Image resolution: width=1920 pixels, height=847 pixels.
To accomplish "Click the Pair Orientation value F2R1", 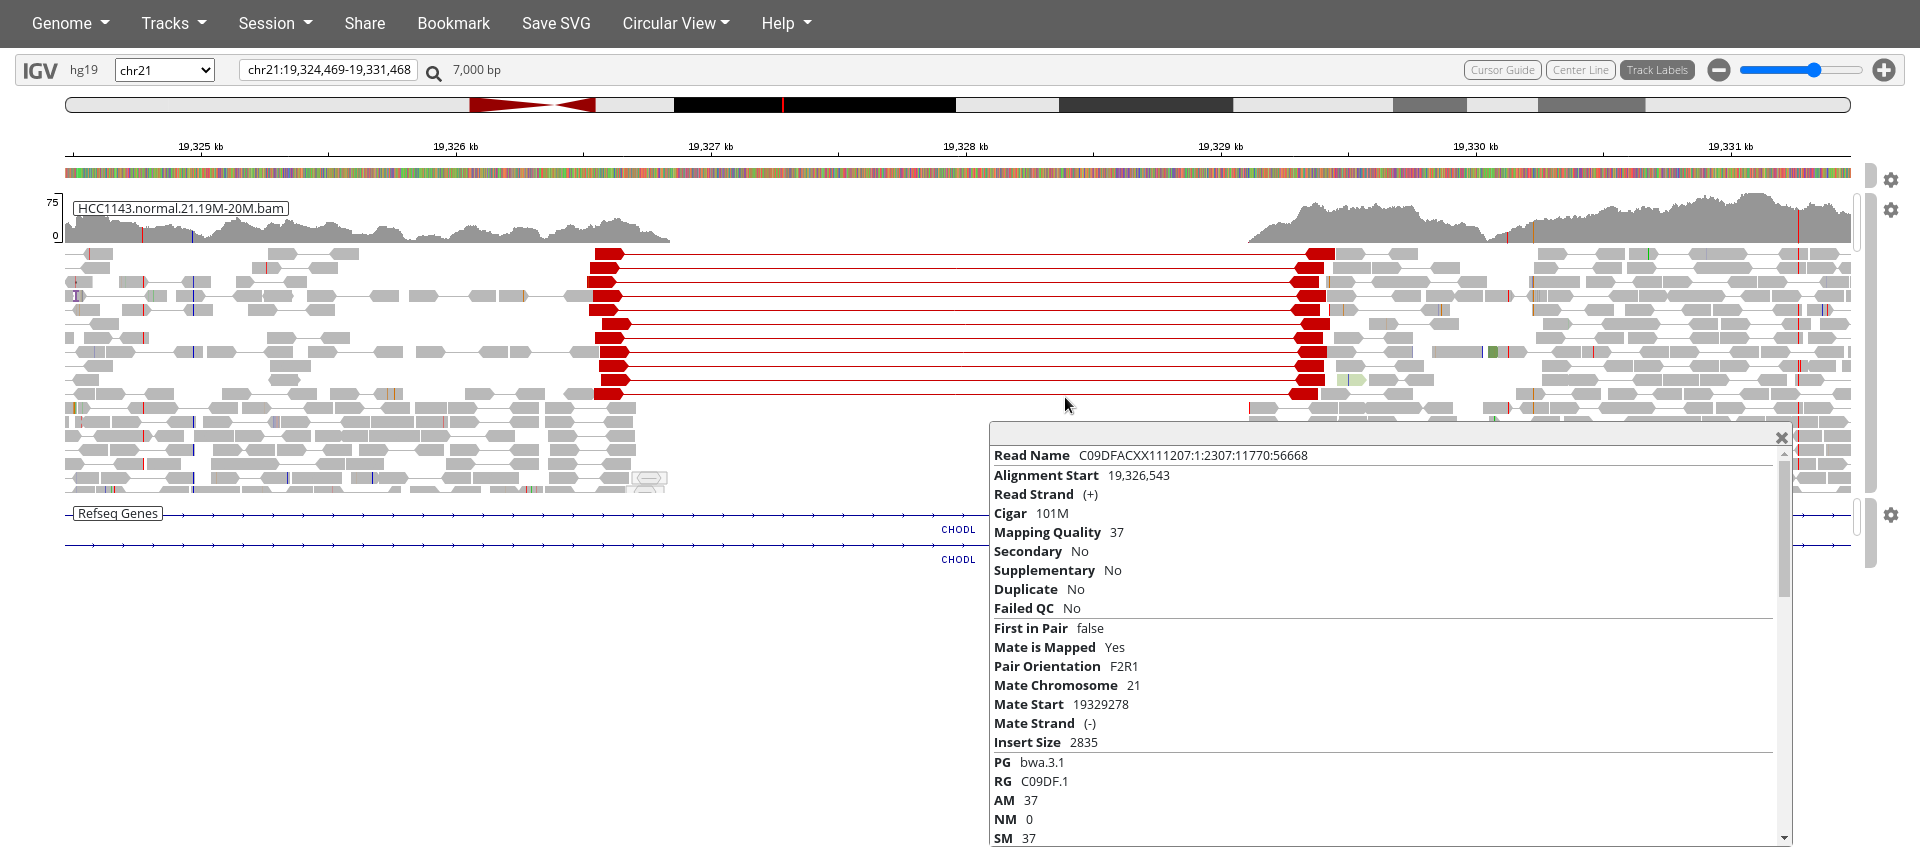I will pos(1124,666).
